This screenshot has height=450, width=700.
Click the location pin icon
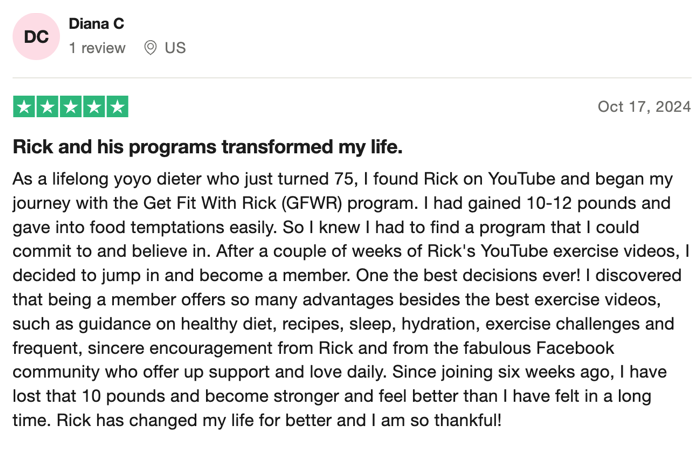coord(150,48)
